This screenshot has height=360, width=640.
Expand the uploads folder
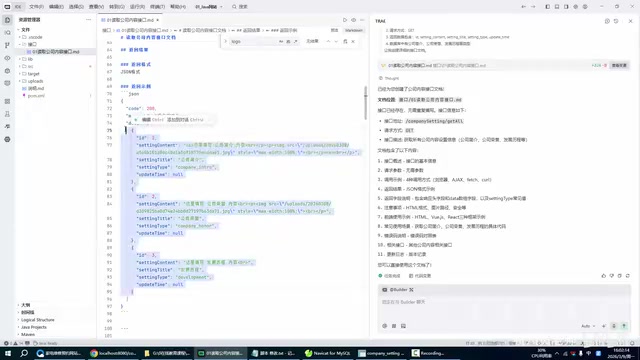click(x=20, y=81)
